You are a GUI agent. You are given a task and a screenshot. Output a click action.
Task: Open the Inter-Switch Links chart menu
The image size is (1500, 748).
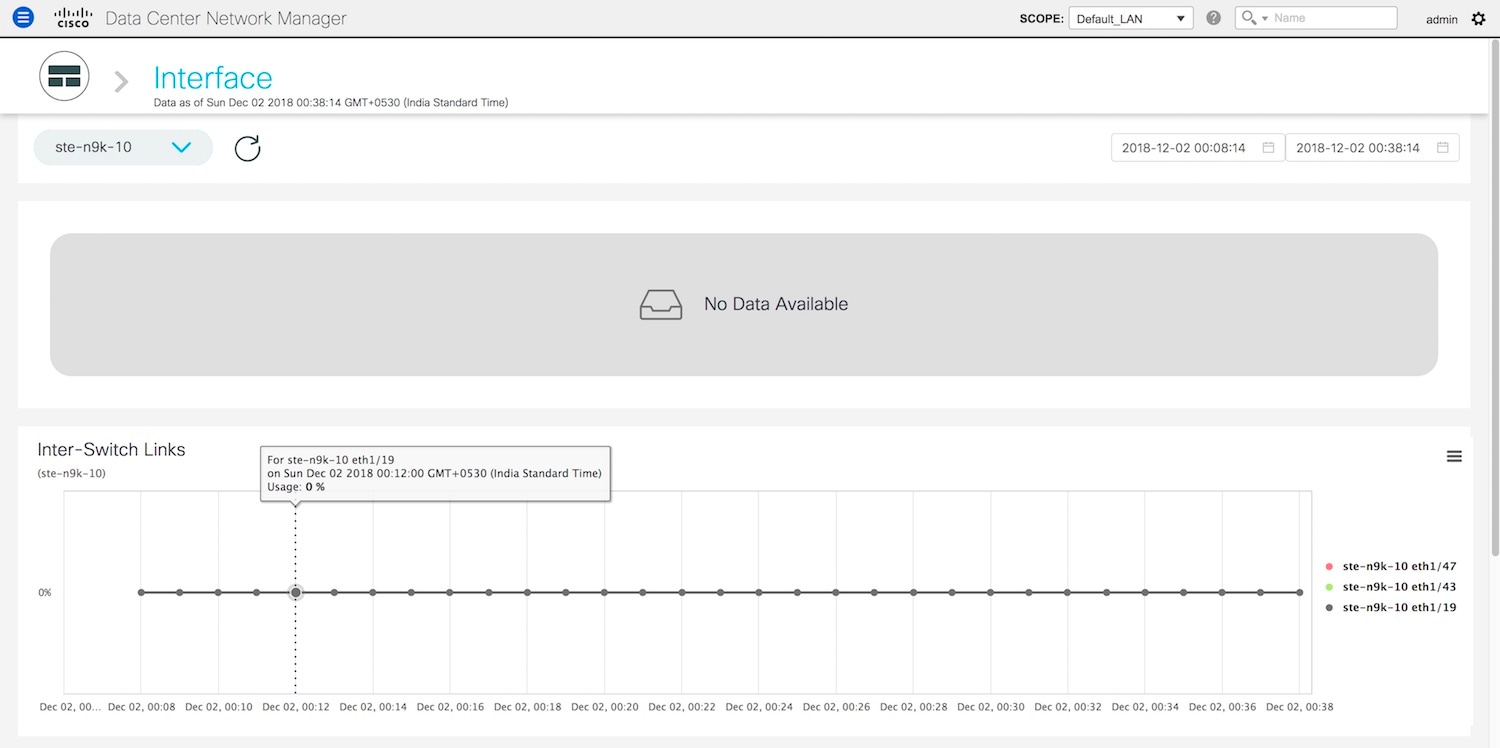[x=1454, y=456]
